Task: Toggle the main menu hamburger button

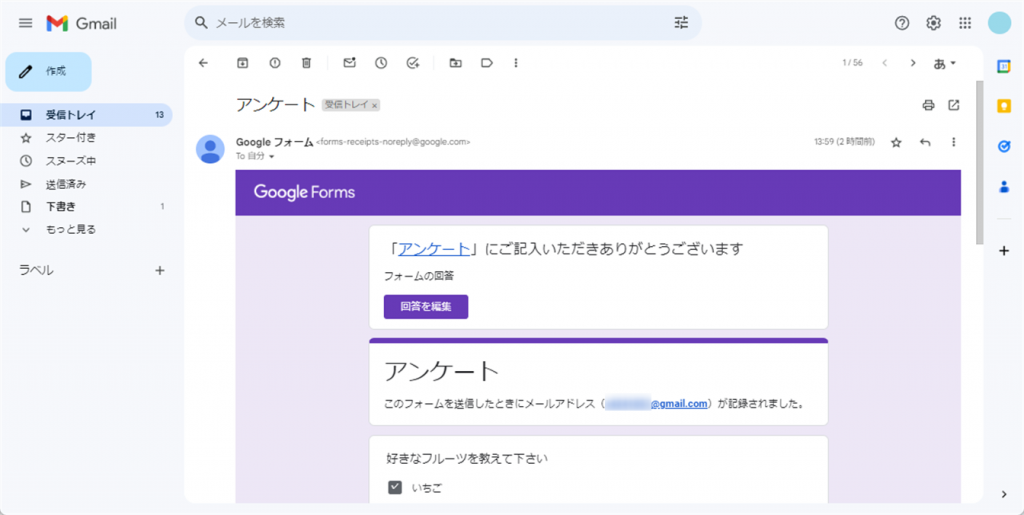Action: (x=25, y=23)
